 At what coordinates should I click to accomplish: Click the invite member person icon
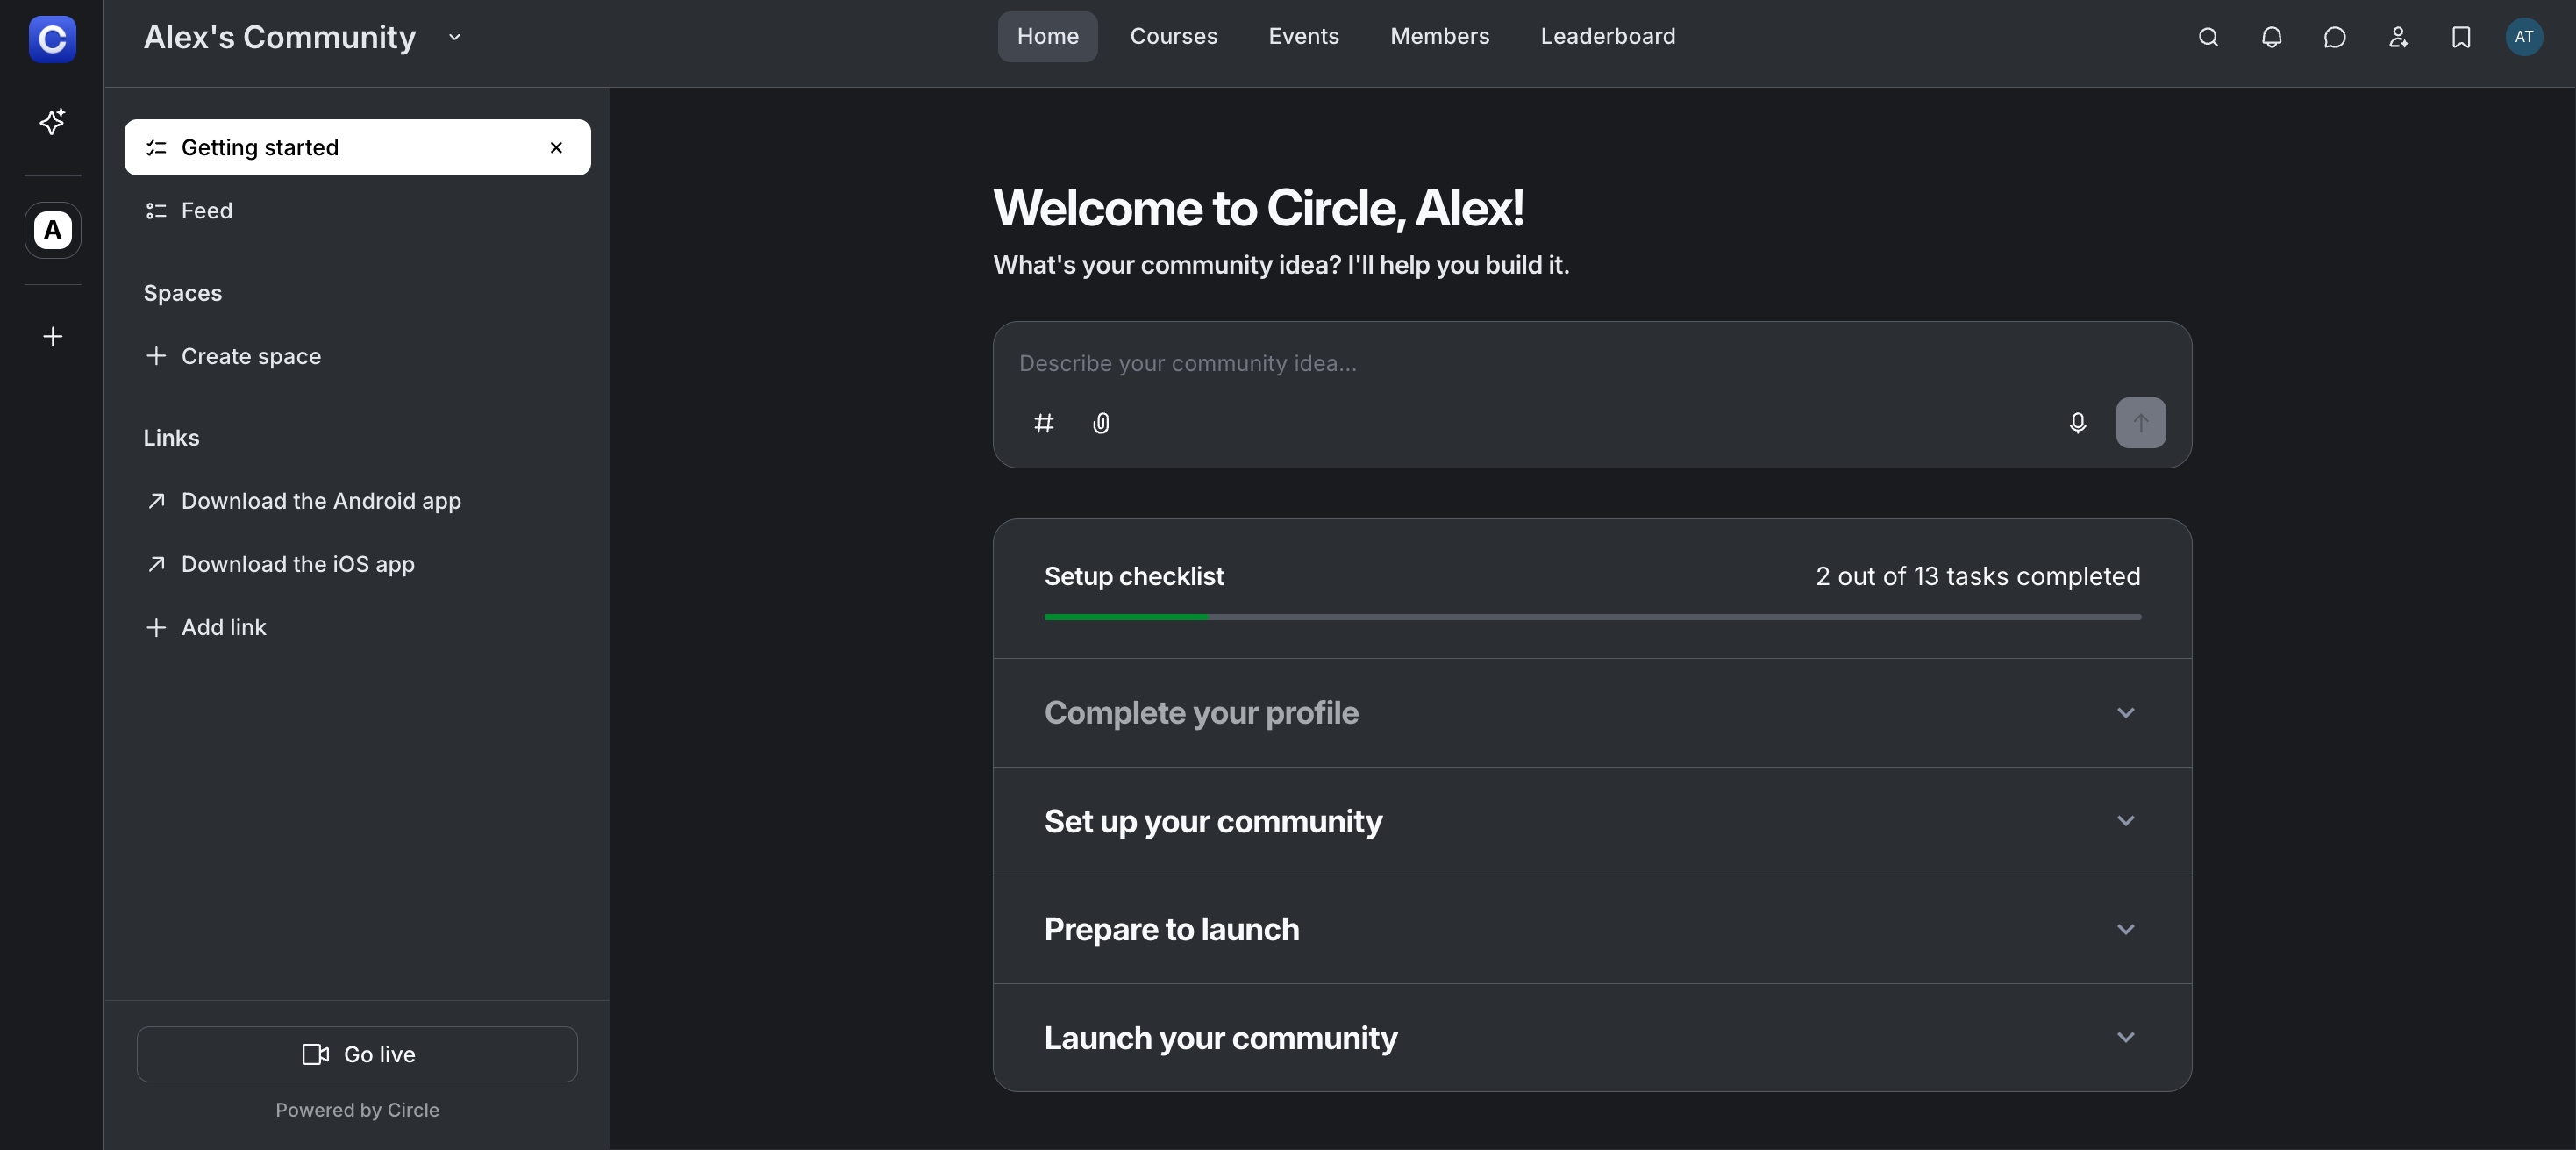(x=2397, y=37)
